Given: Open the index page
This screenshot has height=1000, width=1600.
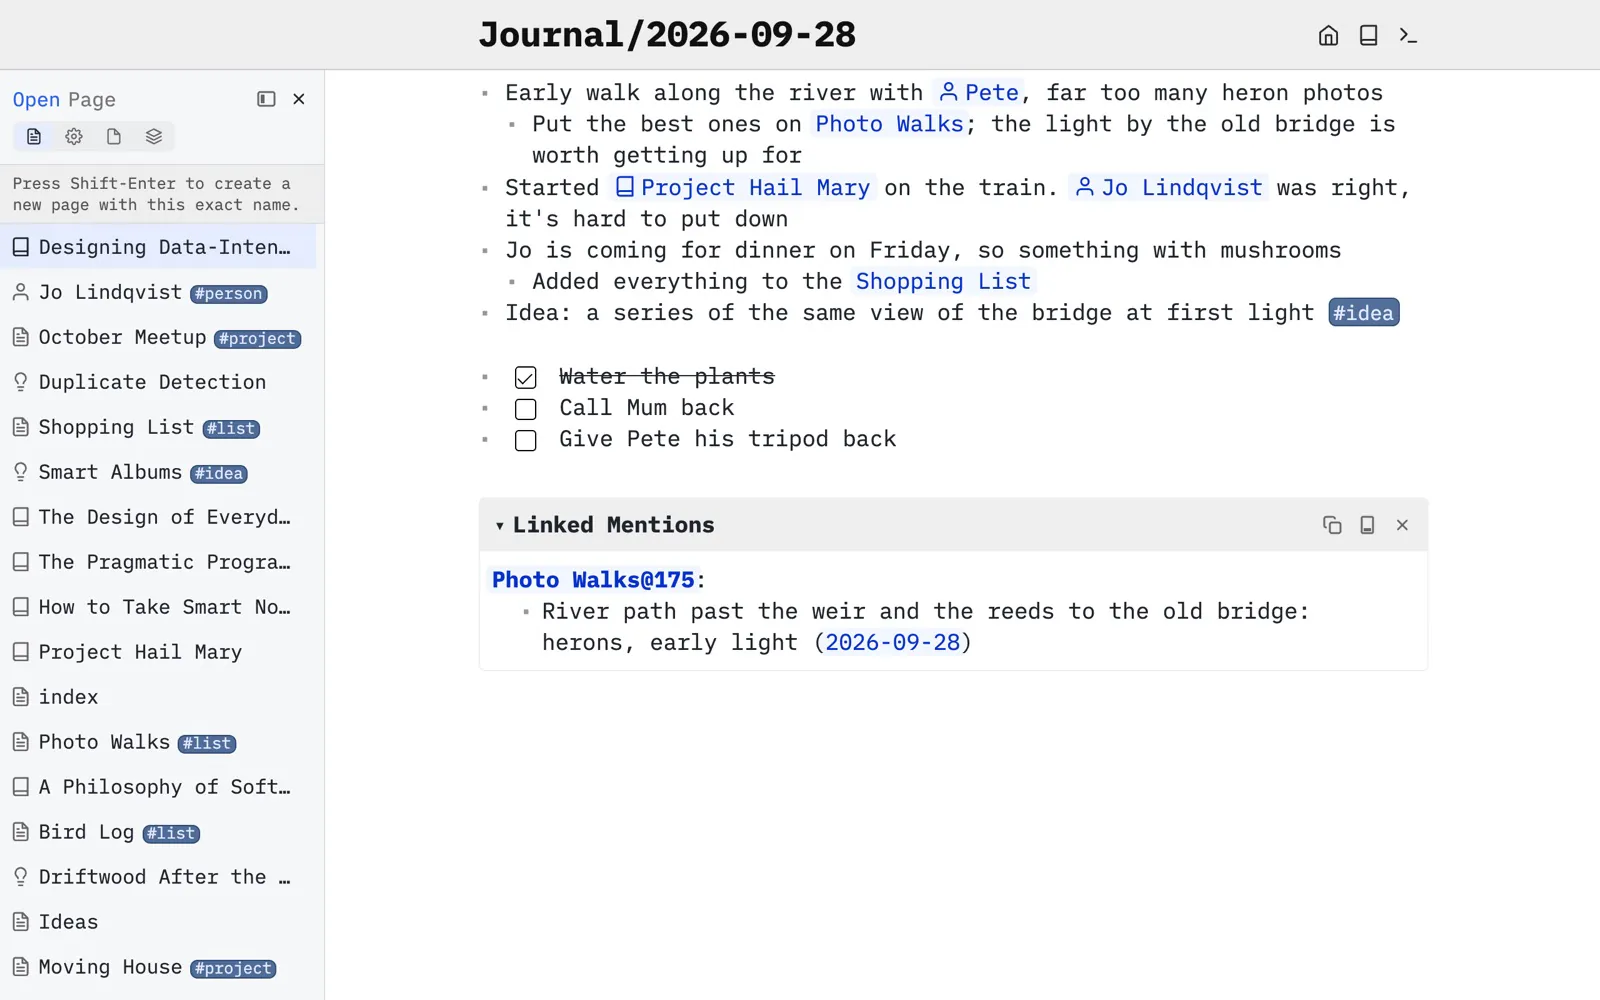Looking at the screenshot, I should click(158, 697).
